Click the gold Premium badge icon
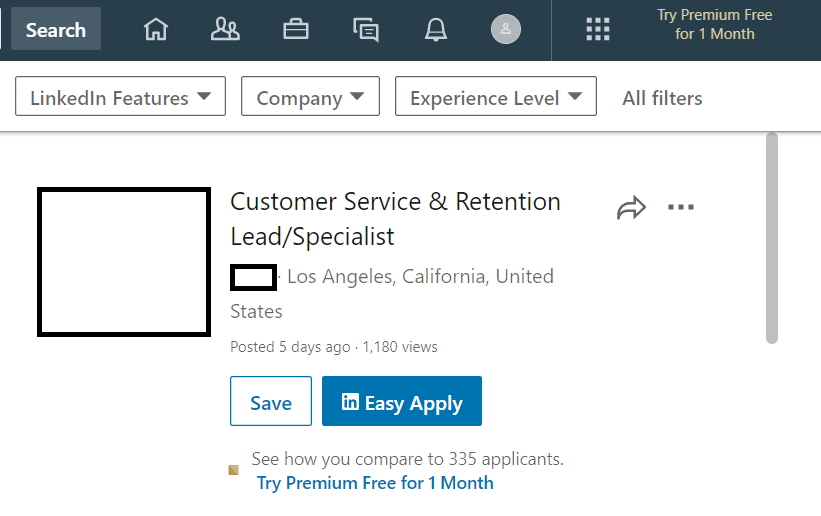The height and width of the screenshot is (516, 821). 234,470
